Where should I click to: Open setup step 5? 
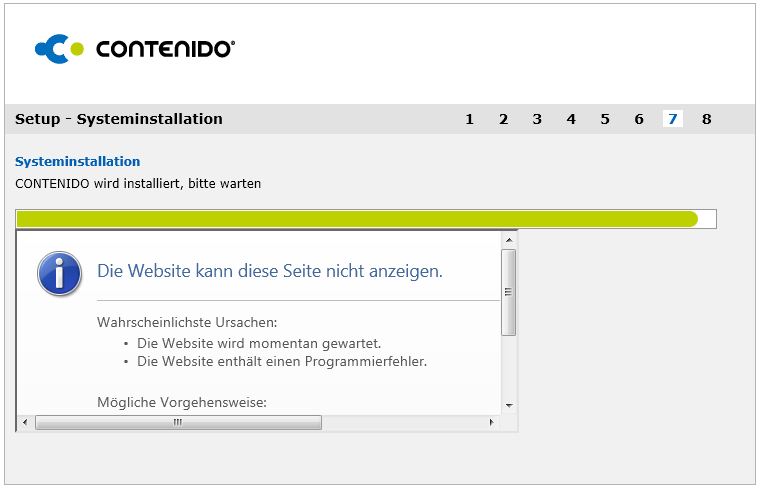[x=605, y=119]
